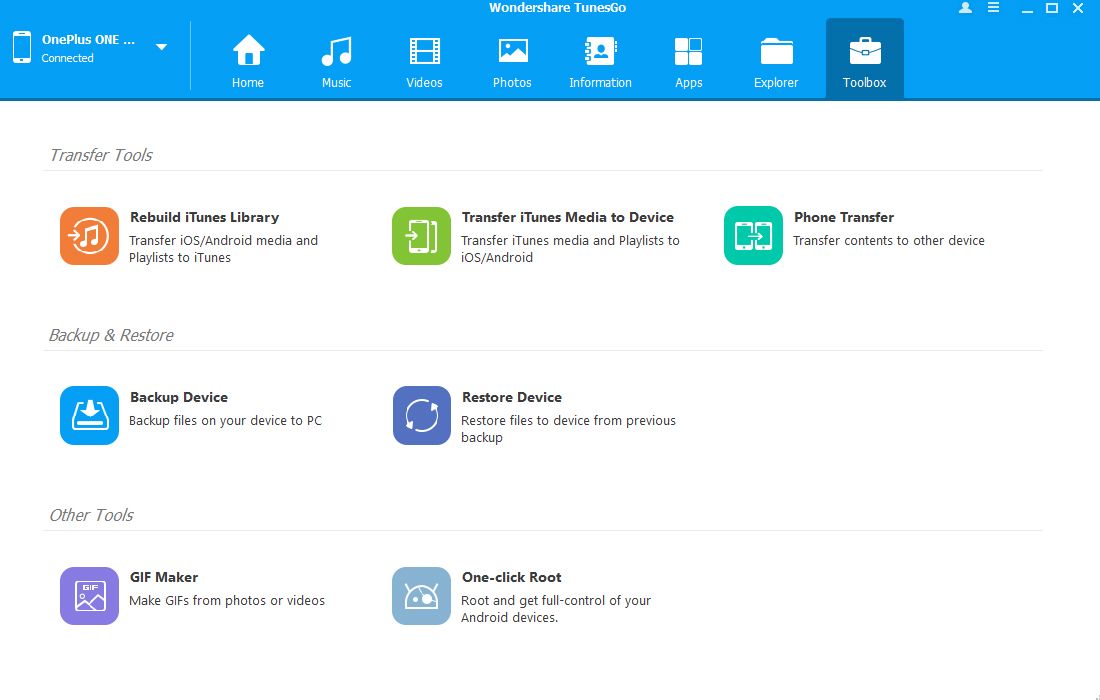Image resolution: width=1100 pixels, height=700 pixels.
Task: Click the Transfer iTunes Media to Device icon
Action: click(421, 236)
